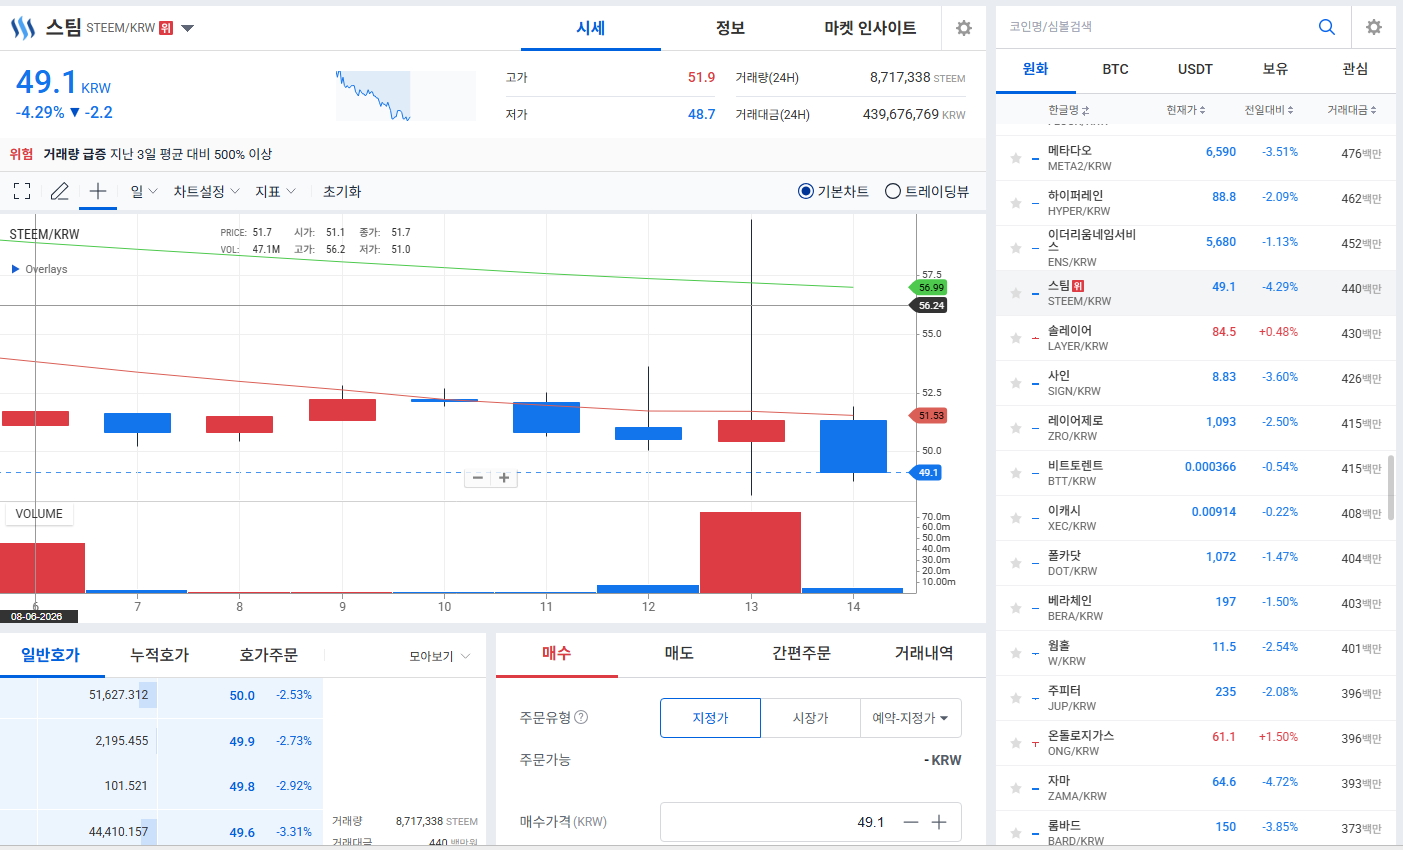Screen dimensions: 1403x850
Task: Favorite 온톨로지가스 using star icon
Action: tap(1016, 743)
